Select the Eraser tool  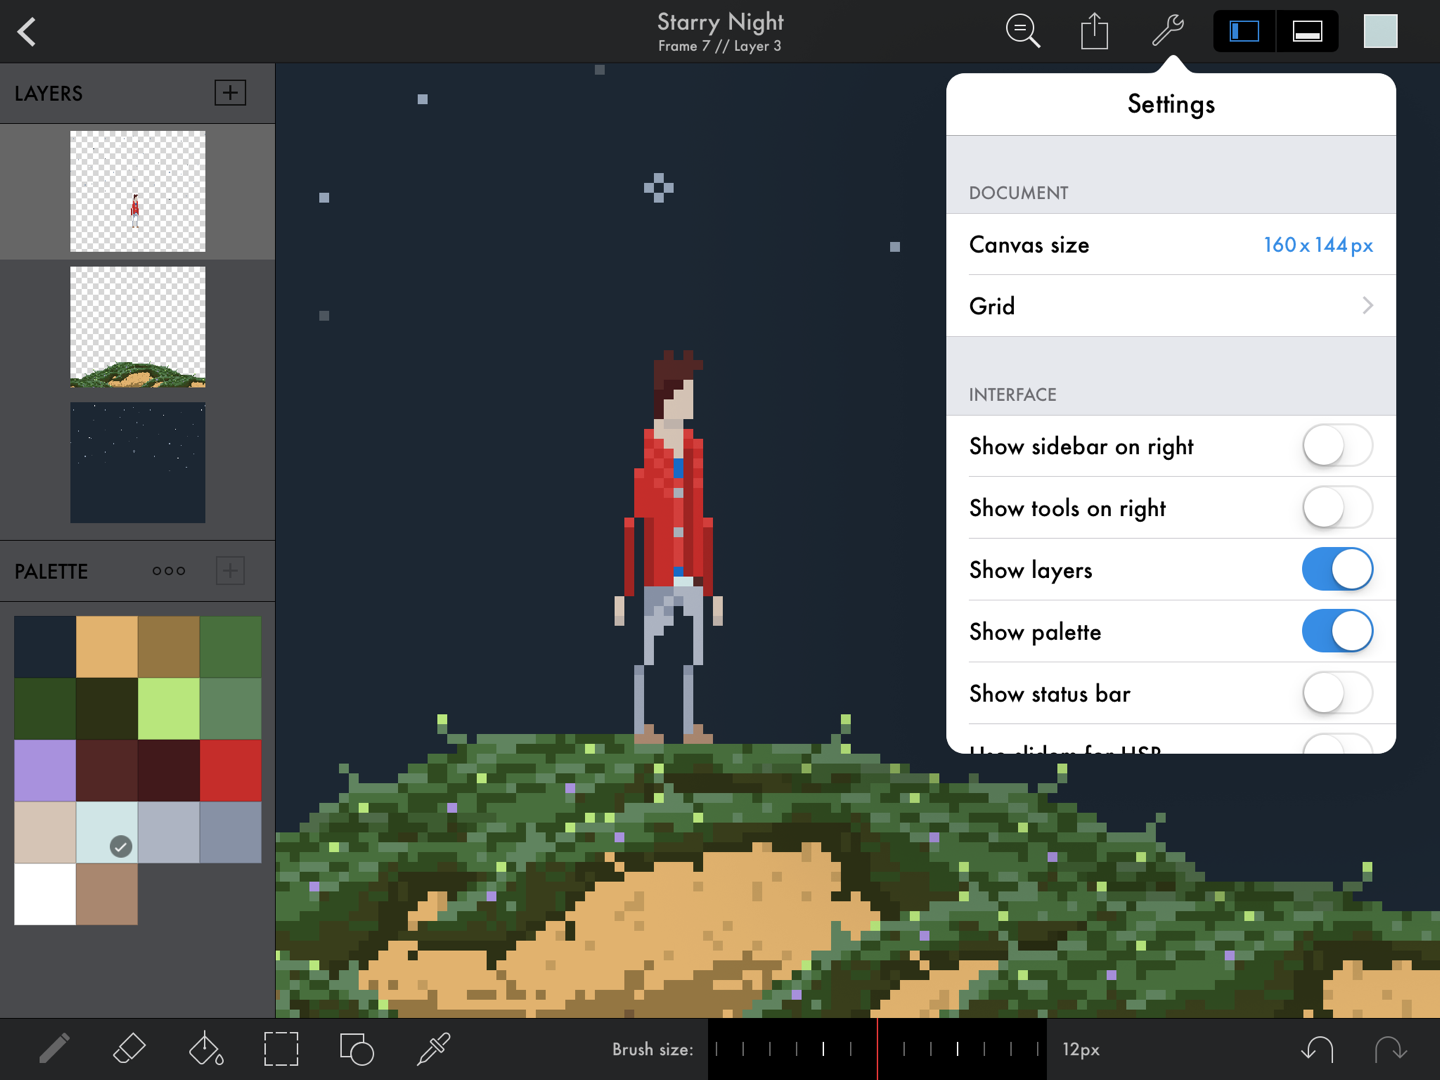coord(129,1049)
